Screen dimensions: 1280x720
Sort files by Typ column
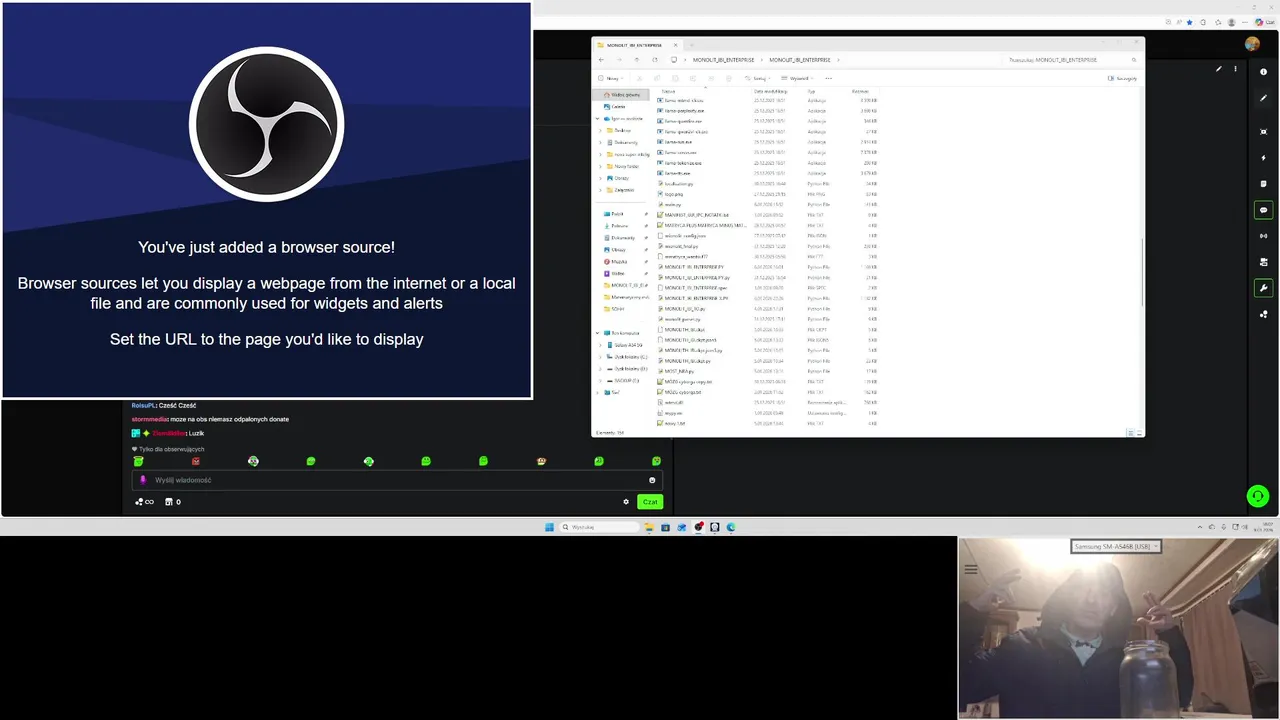811,91
